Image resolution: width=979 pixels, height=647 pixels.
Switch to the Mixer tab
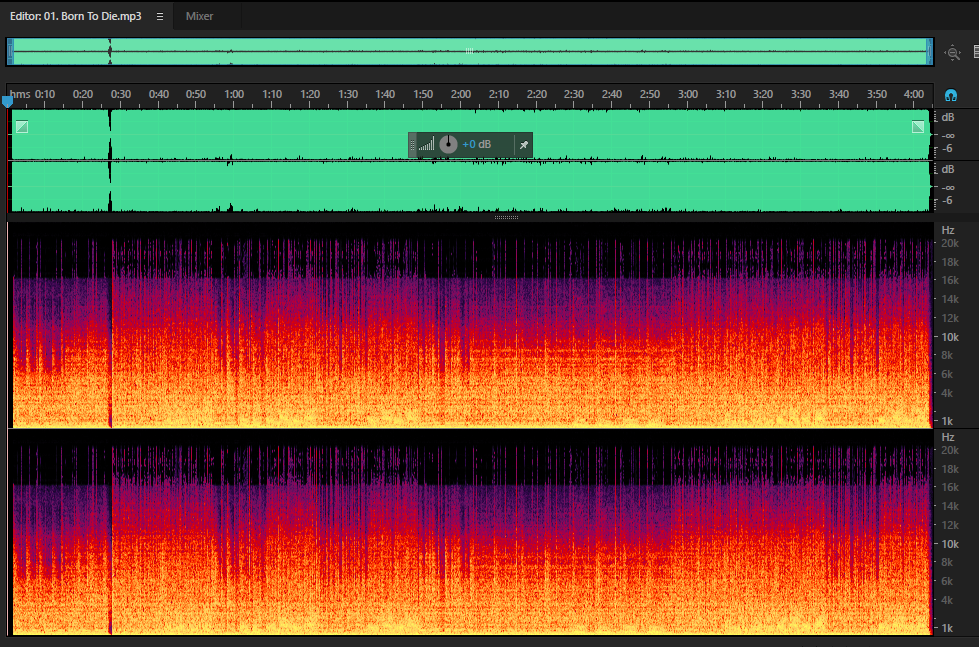[x=199, y=16]
